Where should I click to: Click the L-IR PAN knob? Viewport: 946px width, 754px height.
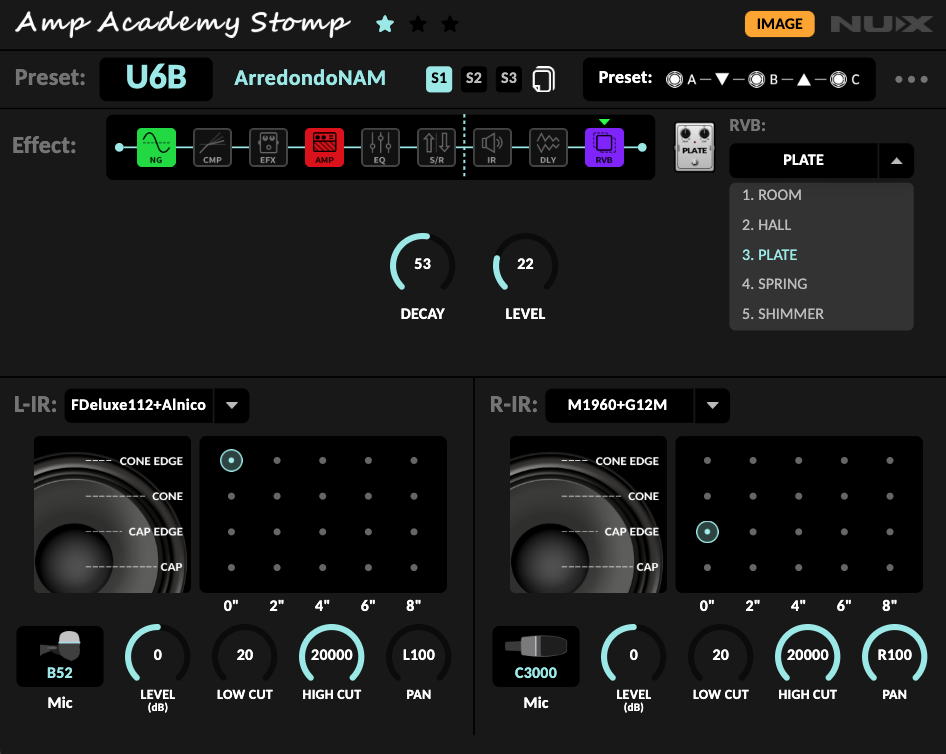point(419,656)
